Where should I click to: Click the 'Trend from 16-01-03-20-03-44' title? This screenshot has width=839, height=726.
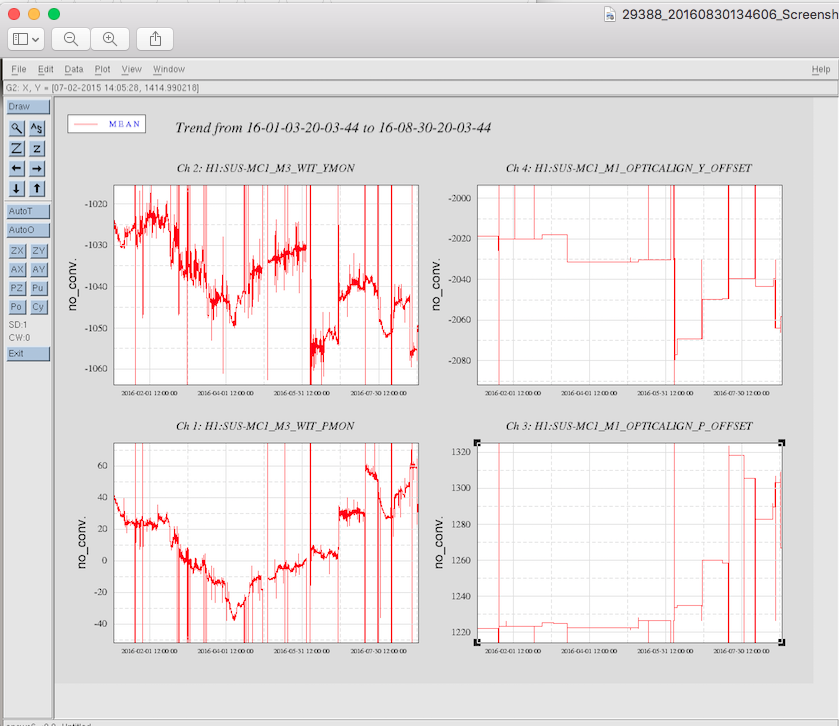click(333, 128)
